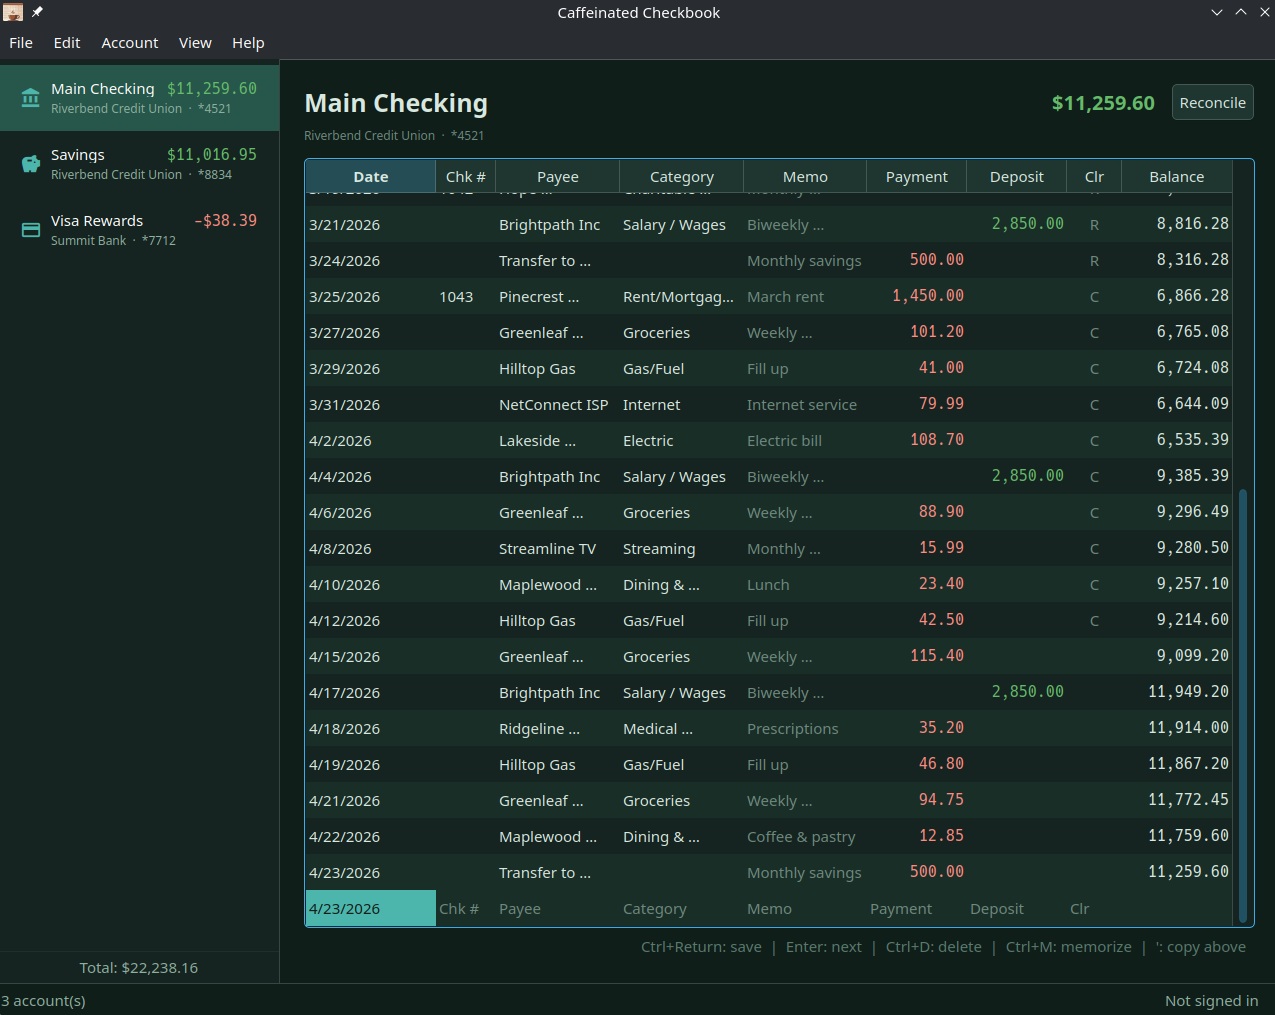Click the bank icon beside Main Checking
1275x1015 pixels.
point(30,97)
